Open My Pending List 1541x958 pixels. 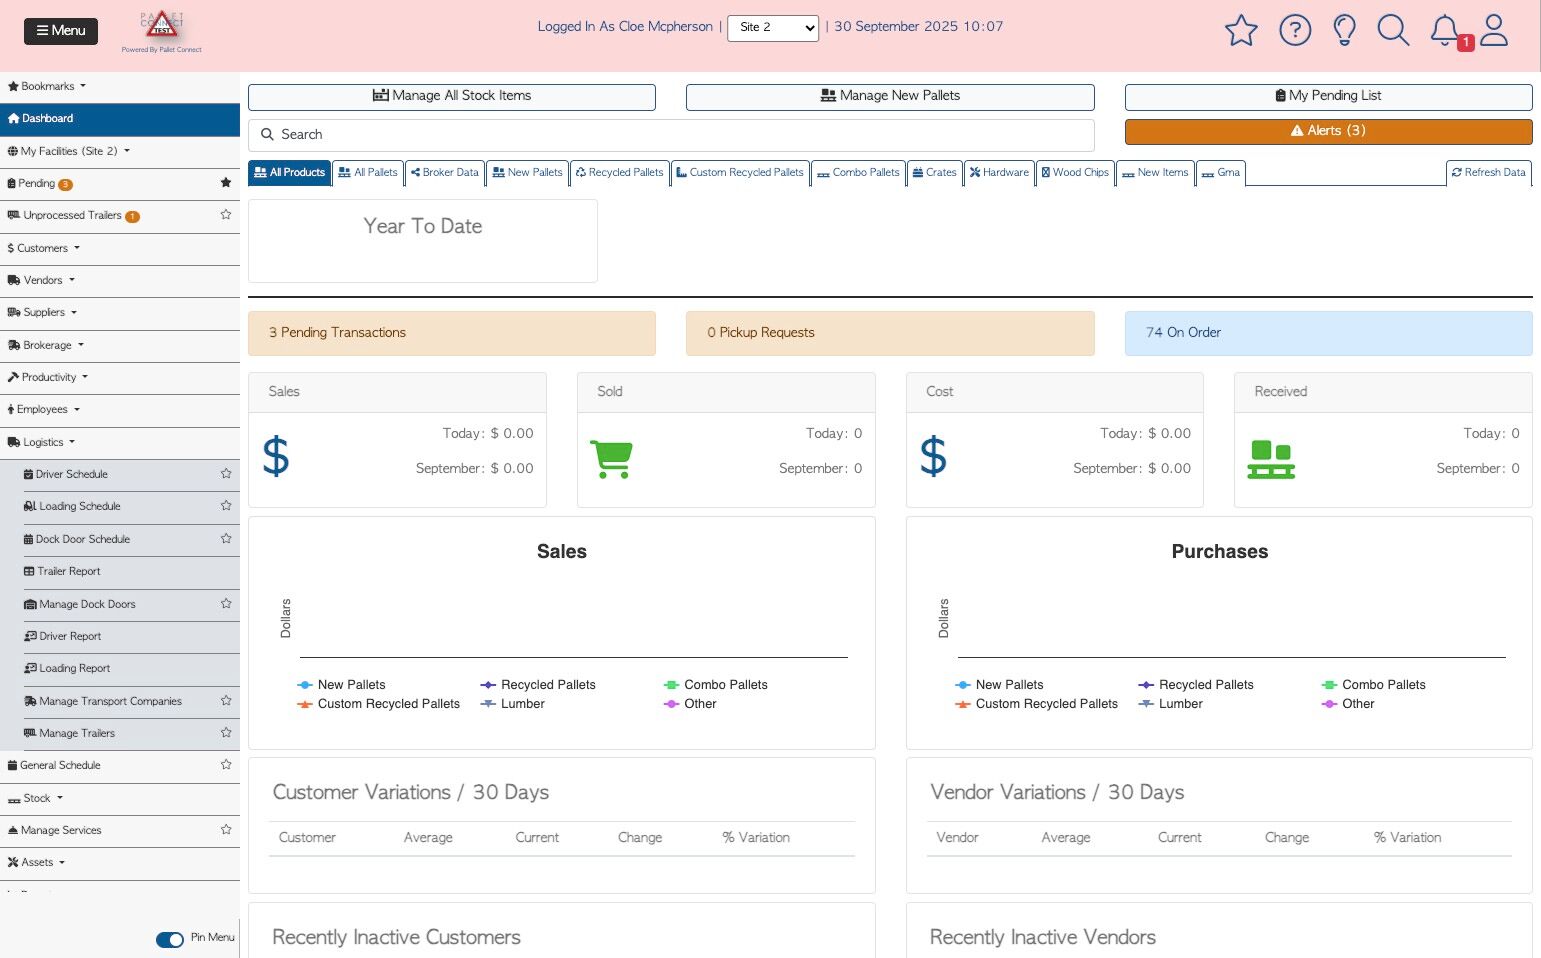tap(1329, 96)
